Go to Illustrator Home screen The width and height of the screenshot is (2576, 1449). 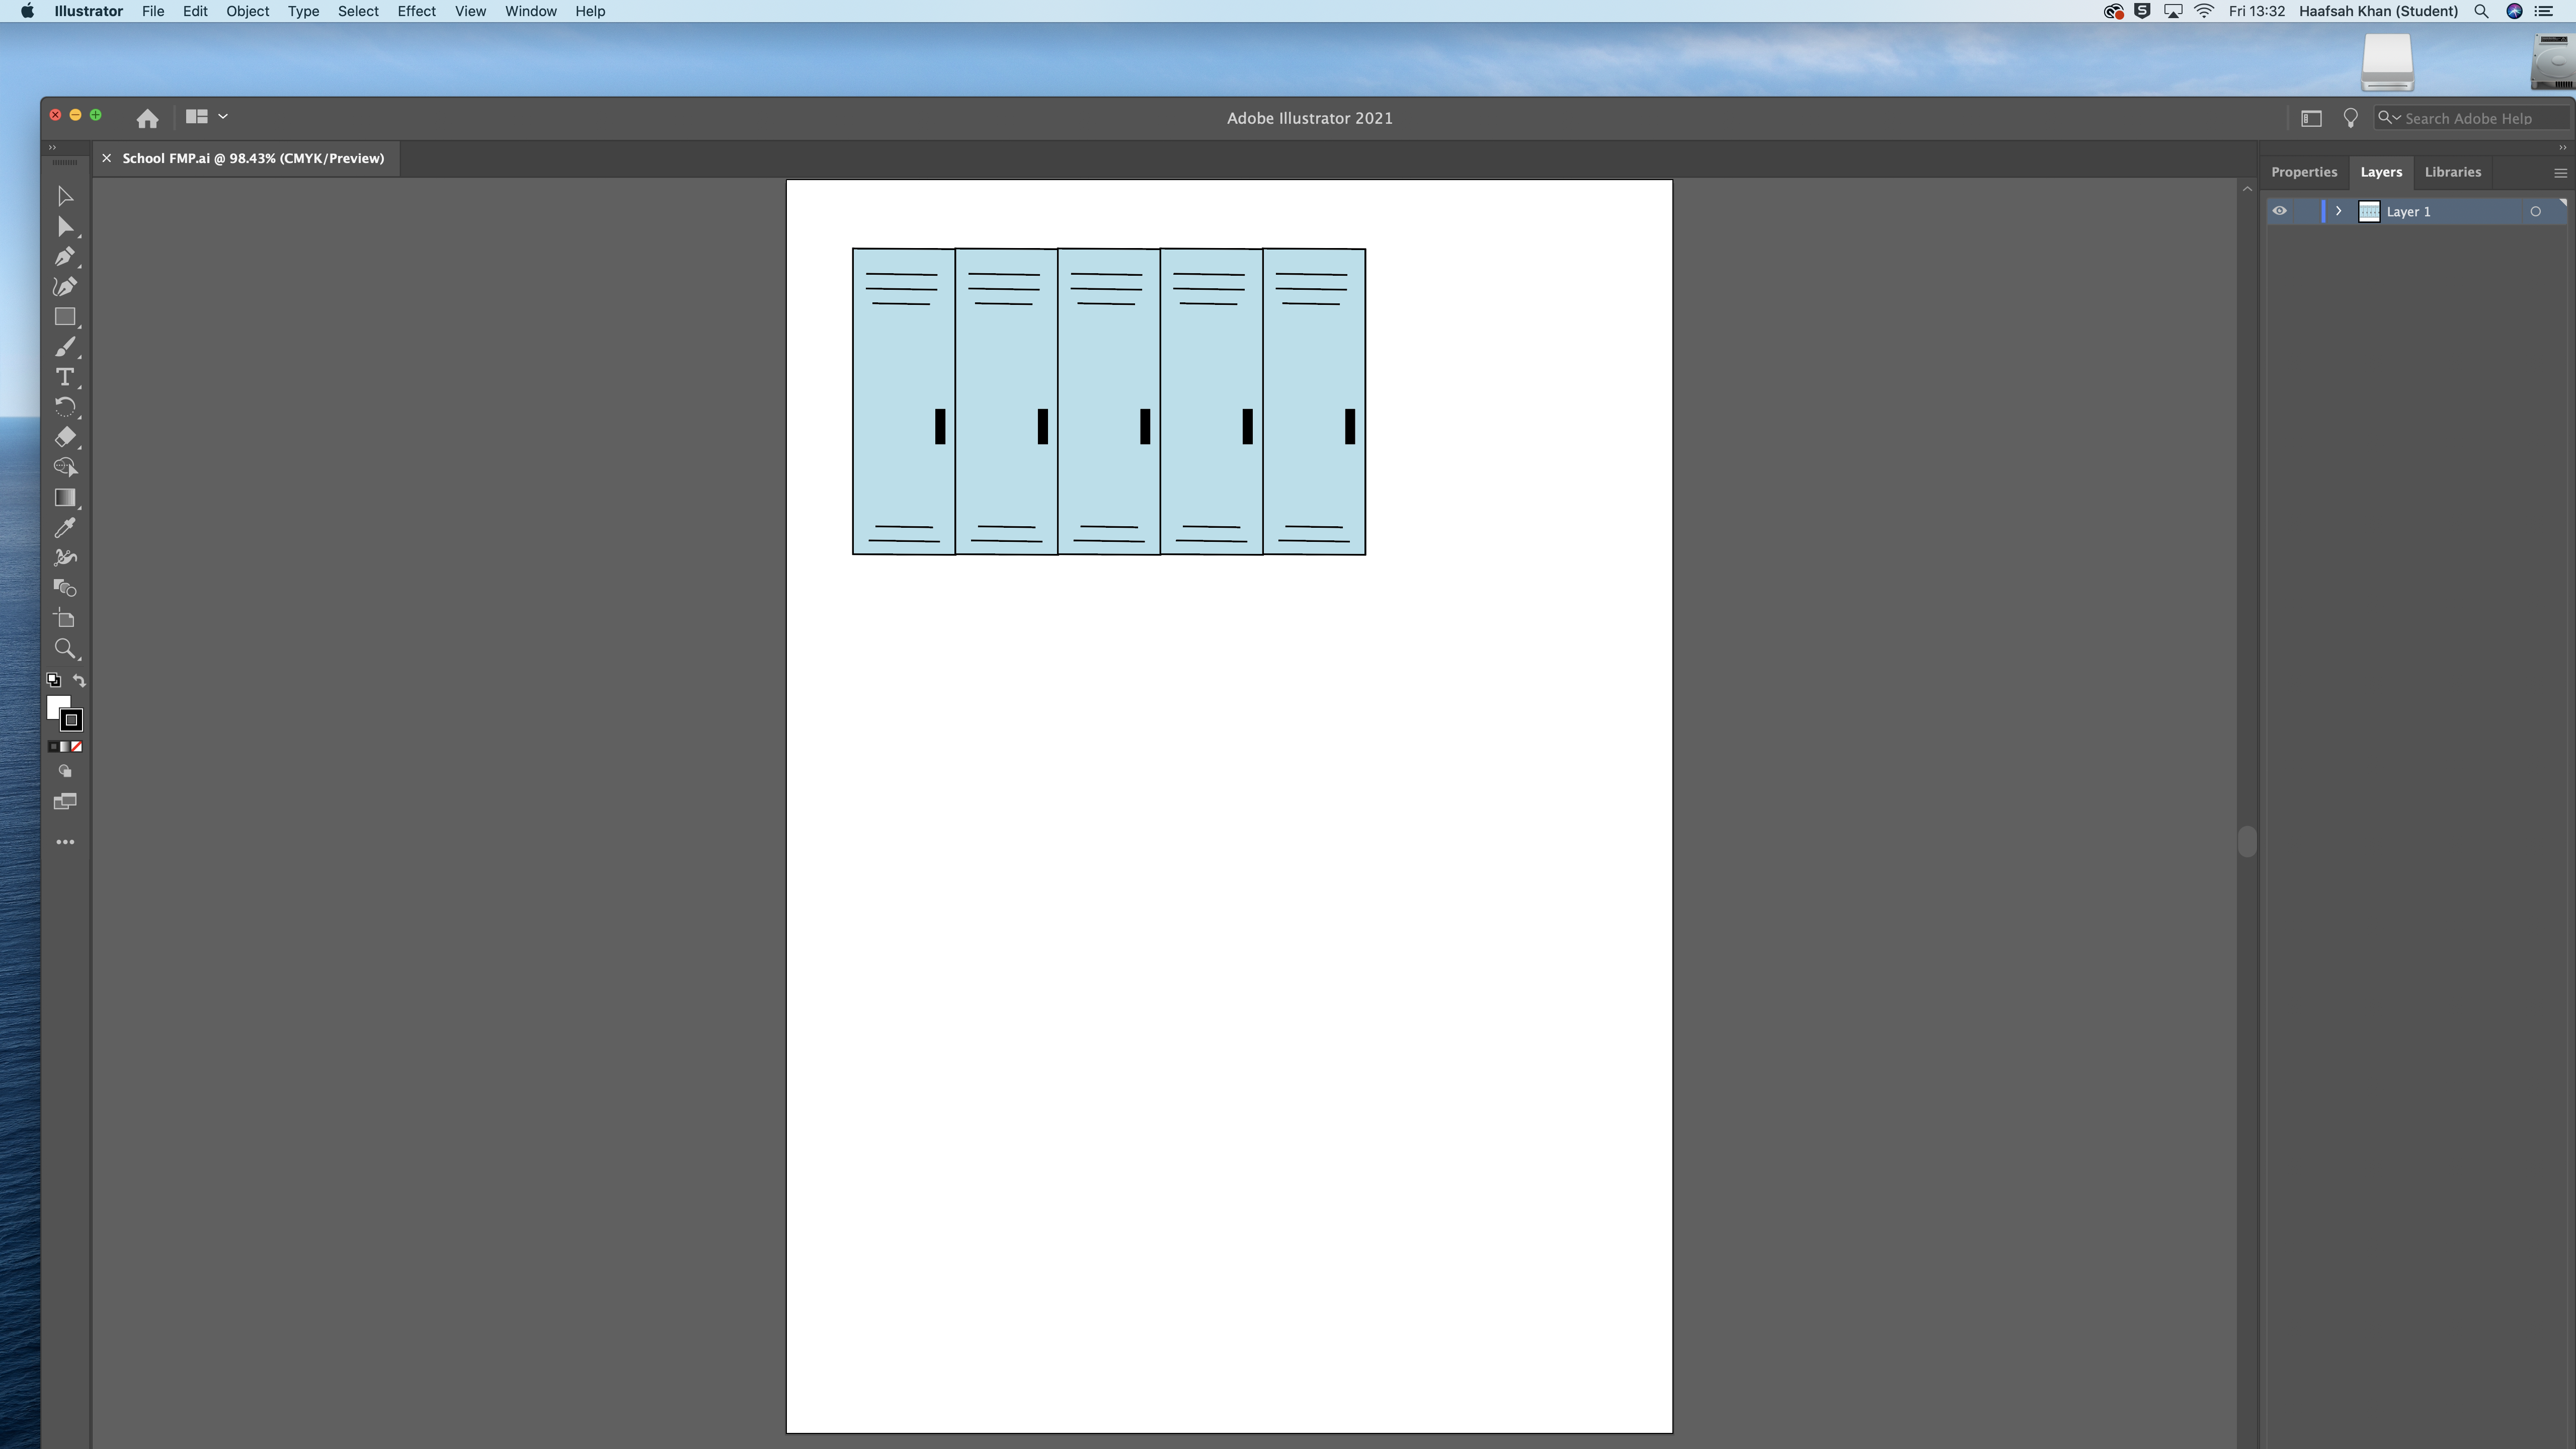tap(148, 119)
